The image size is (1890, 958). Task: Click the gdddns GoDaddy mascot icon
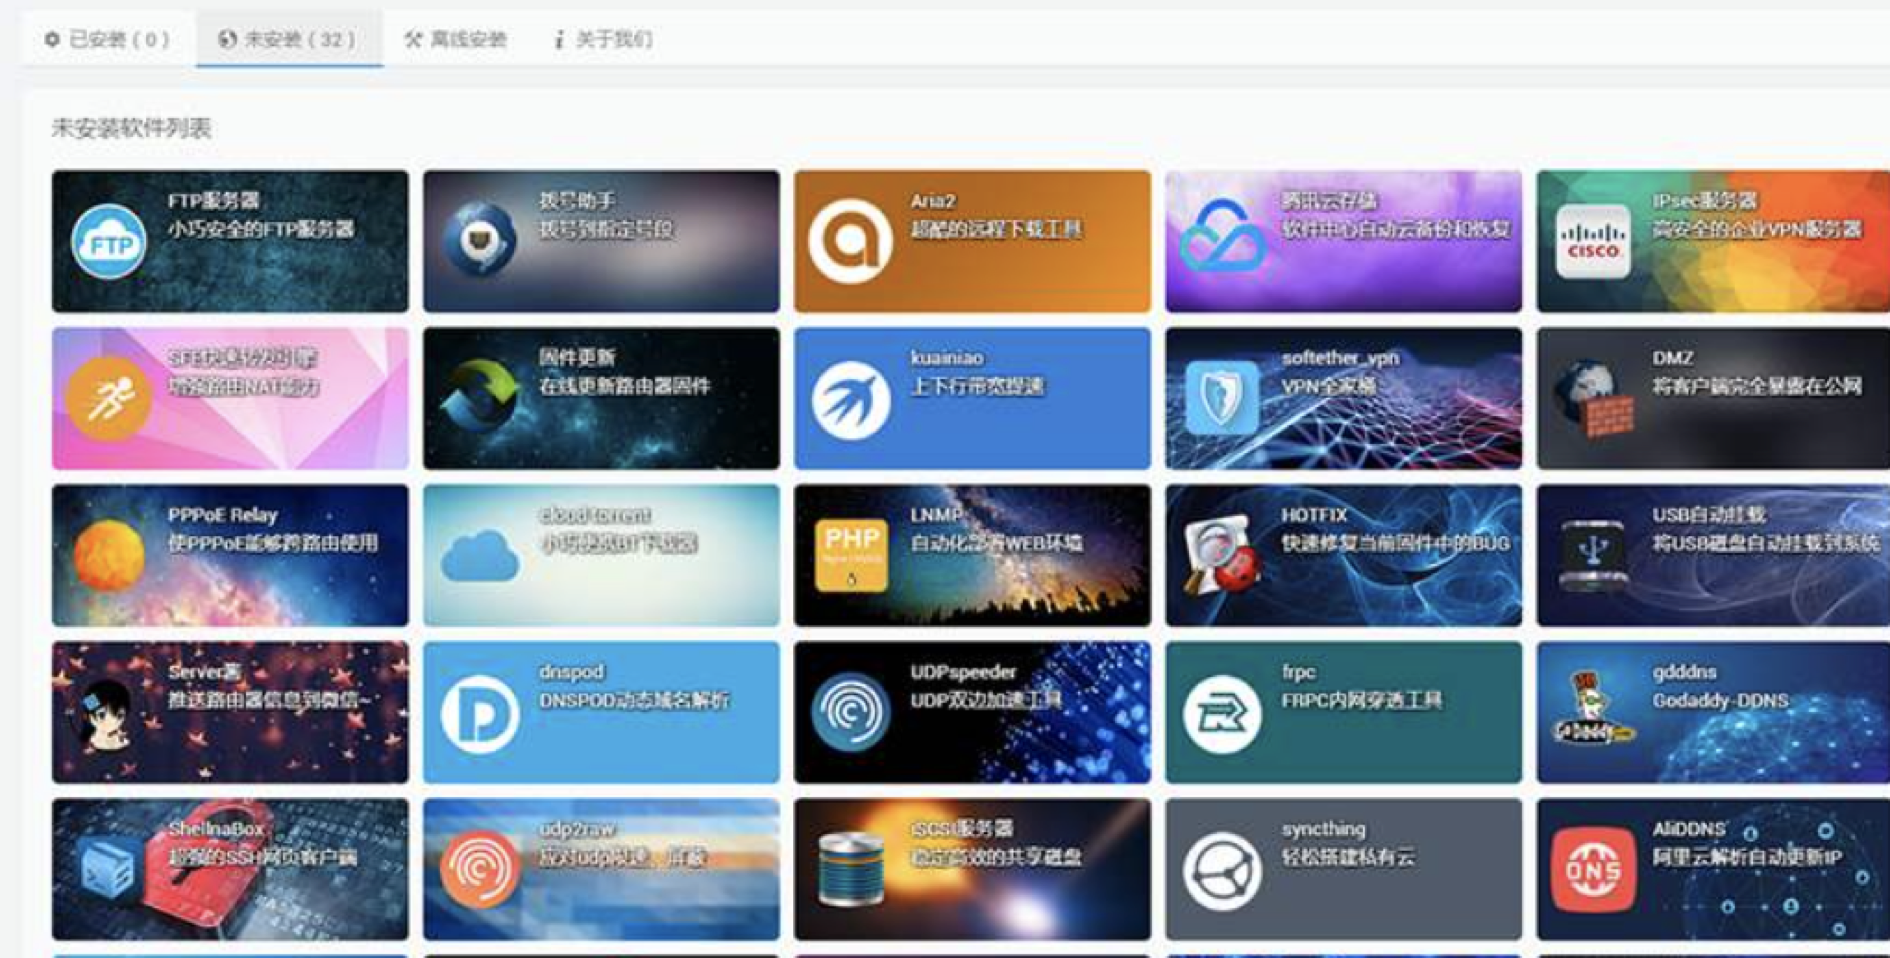[x=1593, y=710]
